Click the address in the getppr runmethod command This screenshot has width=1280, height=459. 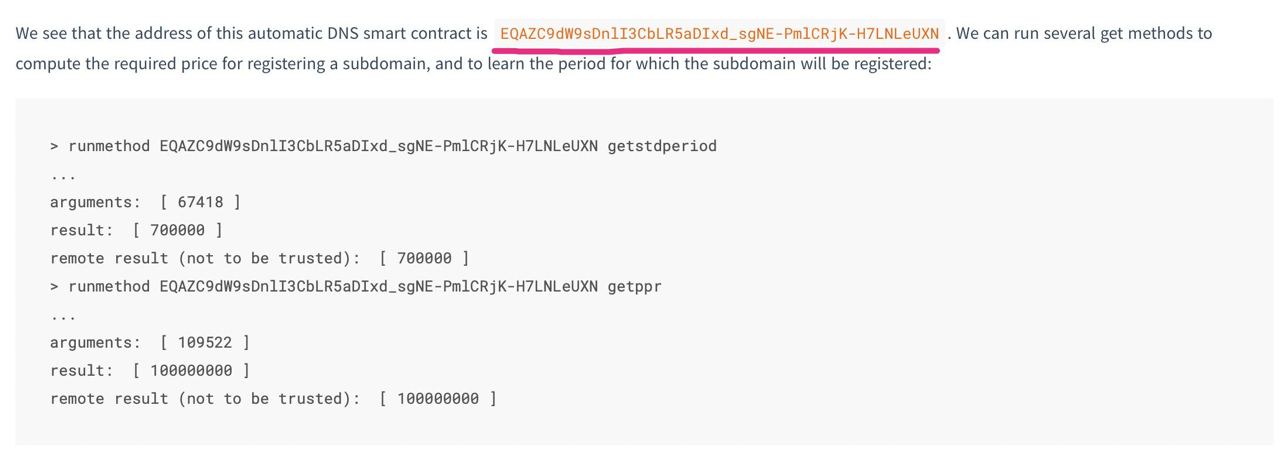click(x=378, y=286)
